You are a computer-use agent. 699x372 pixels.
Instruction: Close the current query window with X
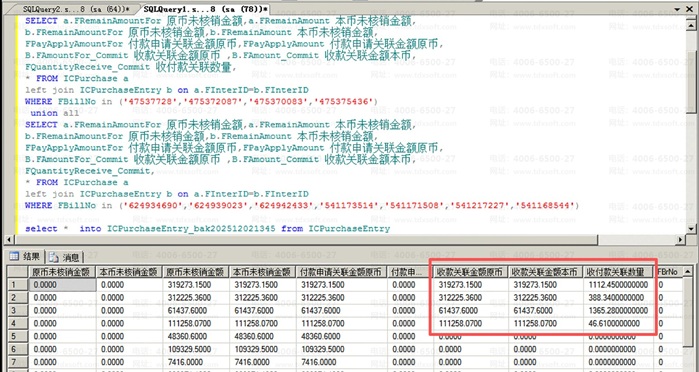click(x=689, y=9)
